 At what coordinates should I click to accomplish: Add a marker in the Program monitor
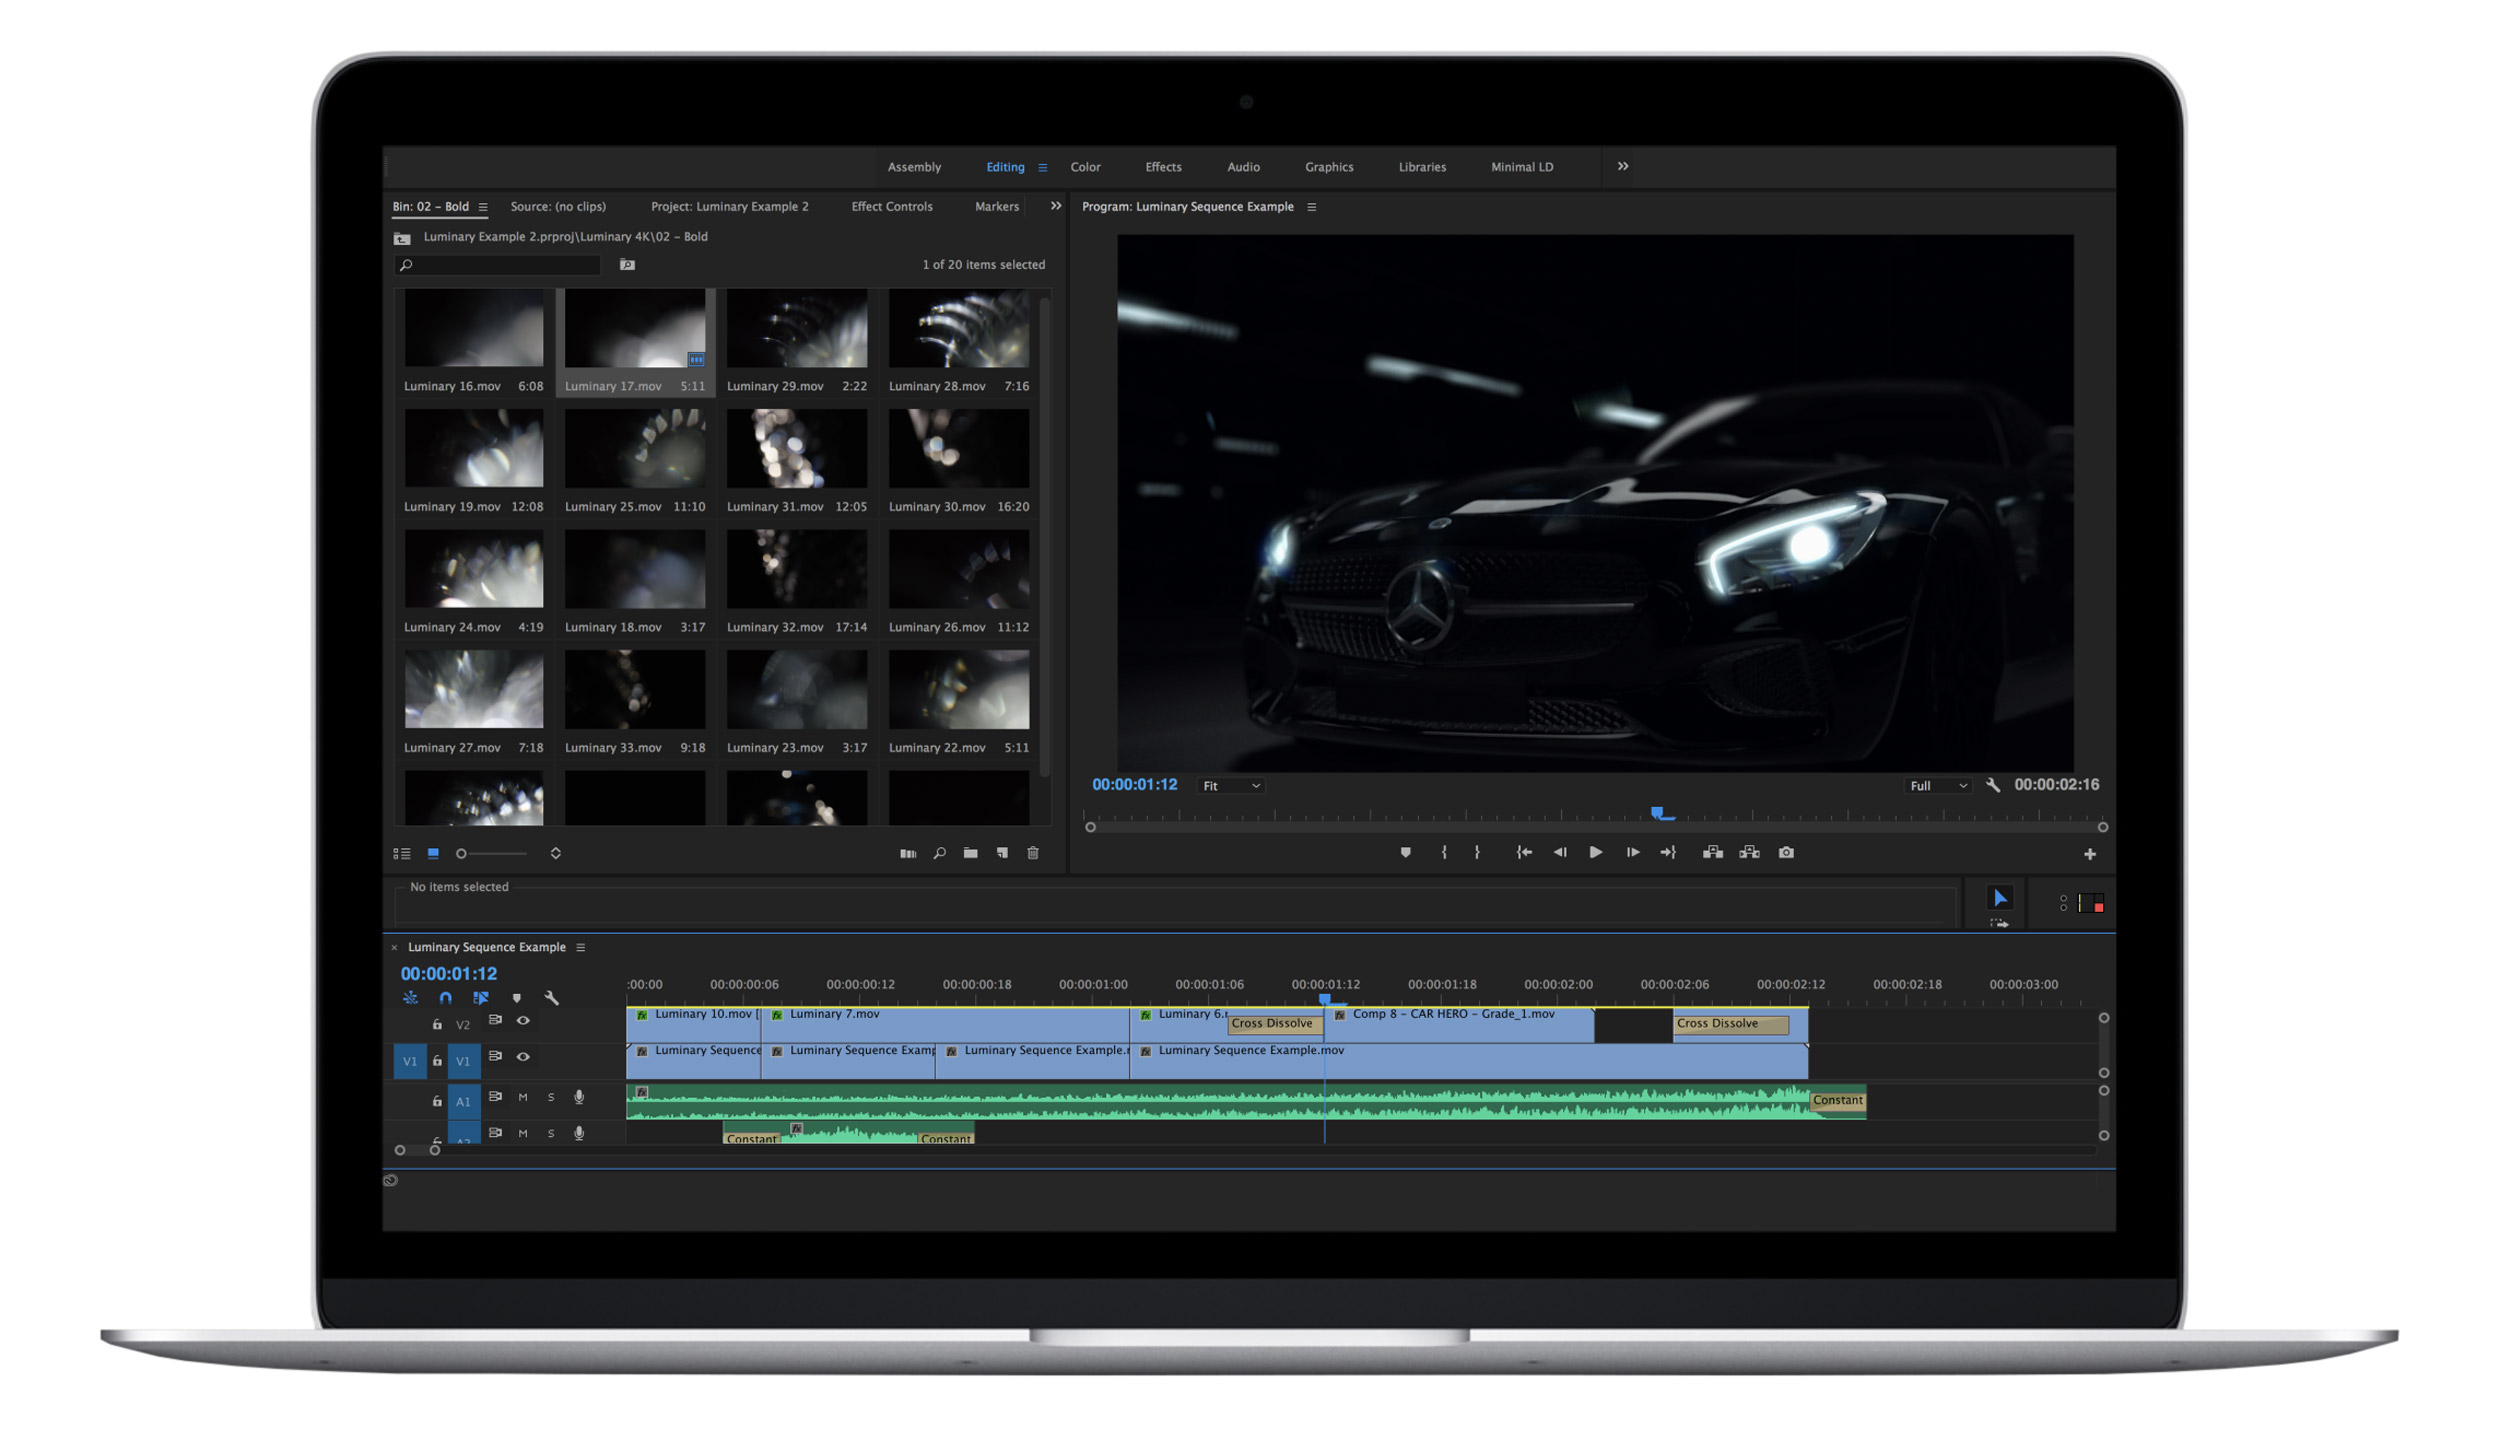pos(1405,852)
